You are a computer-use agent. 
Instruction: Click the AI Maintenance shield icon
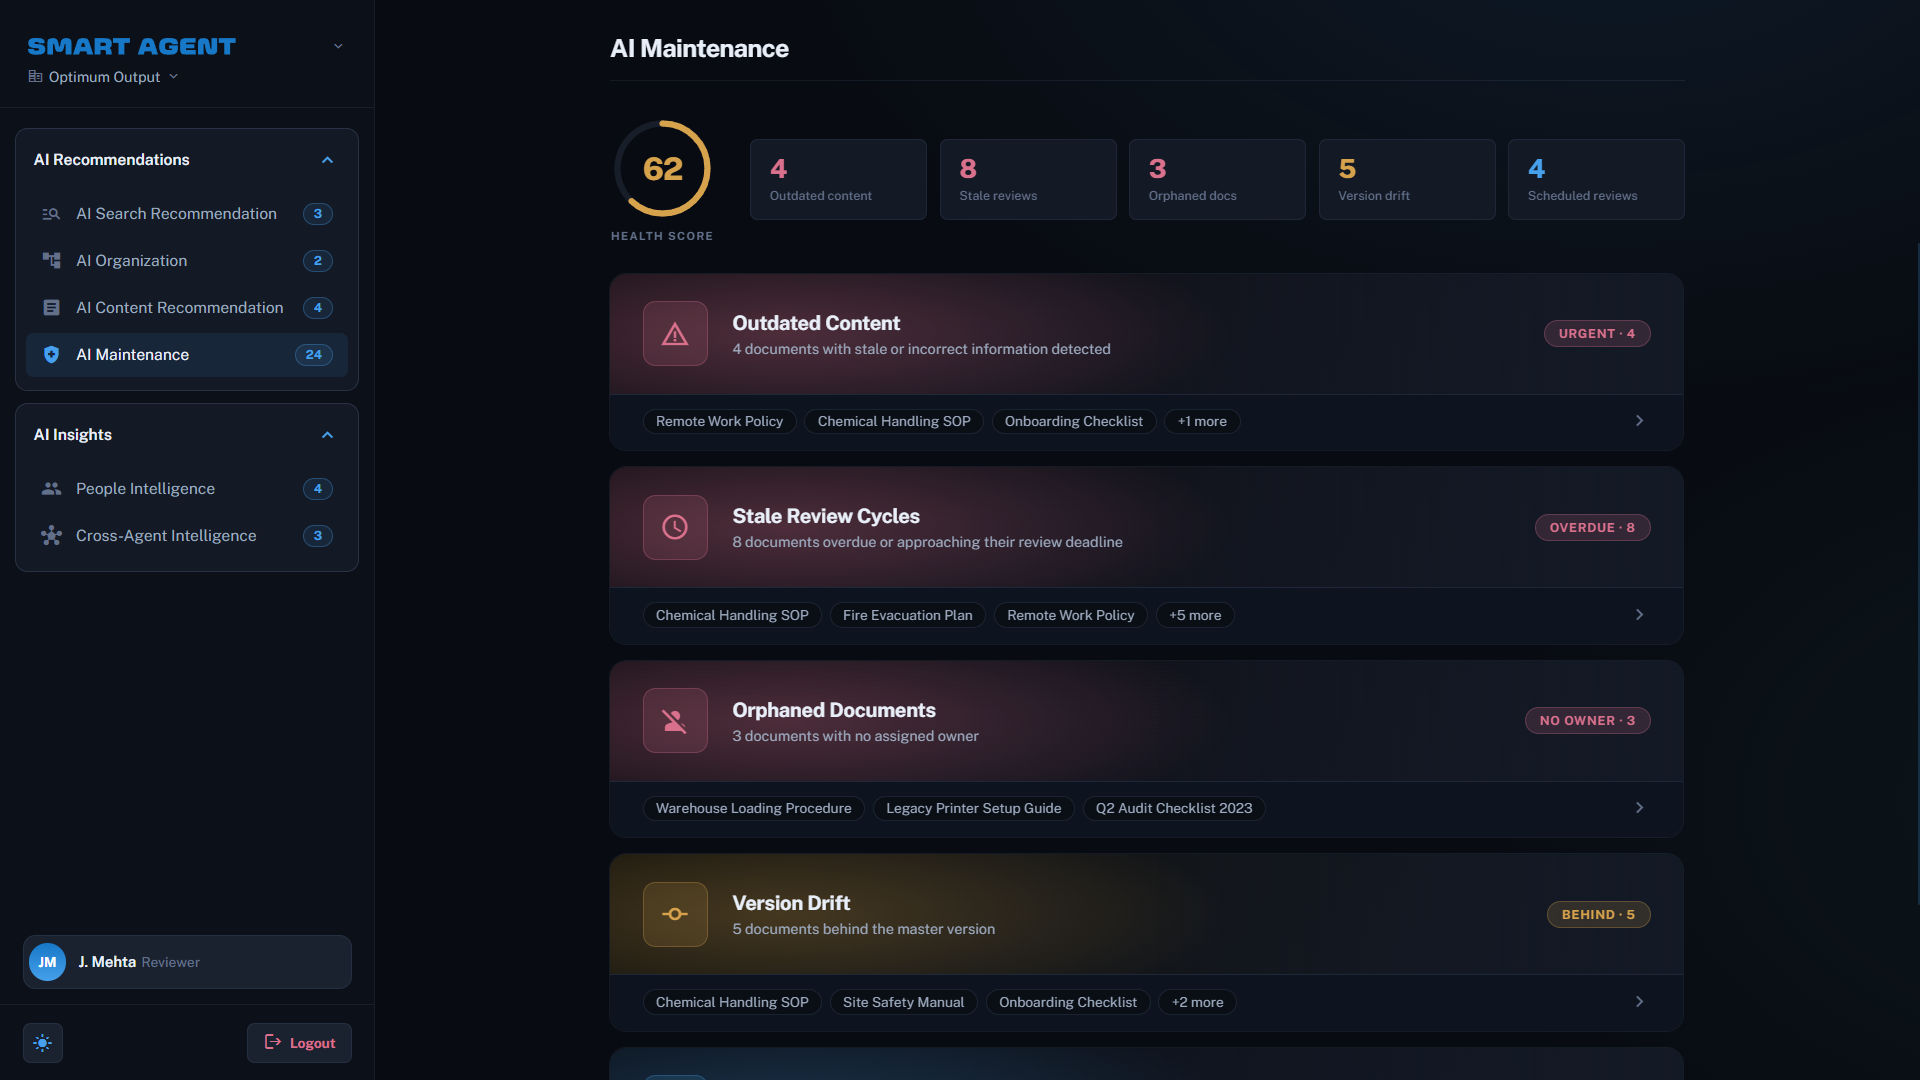tap(51, 355)
